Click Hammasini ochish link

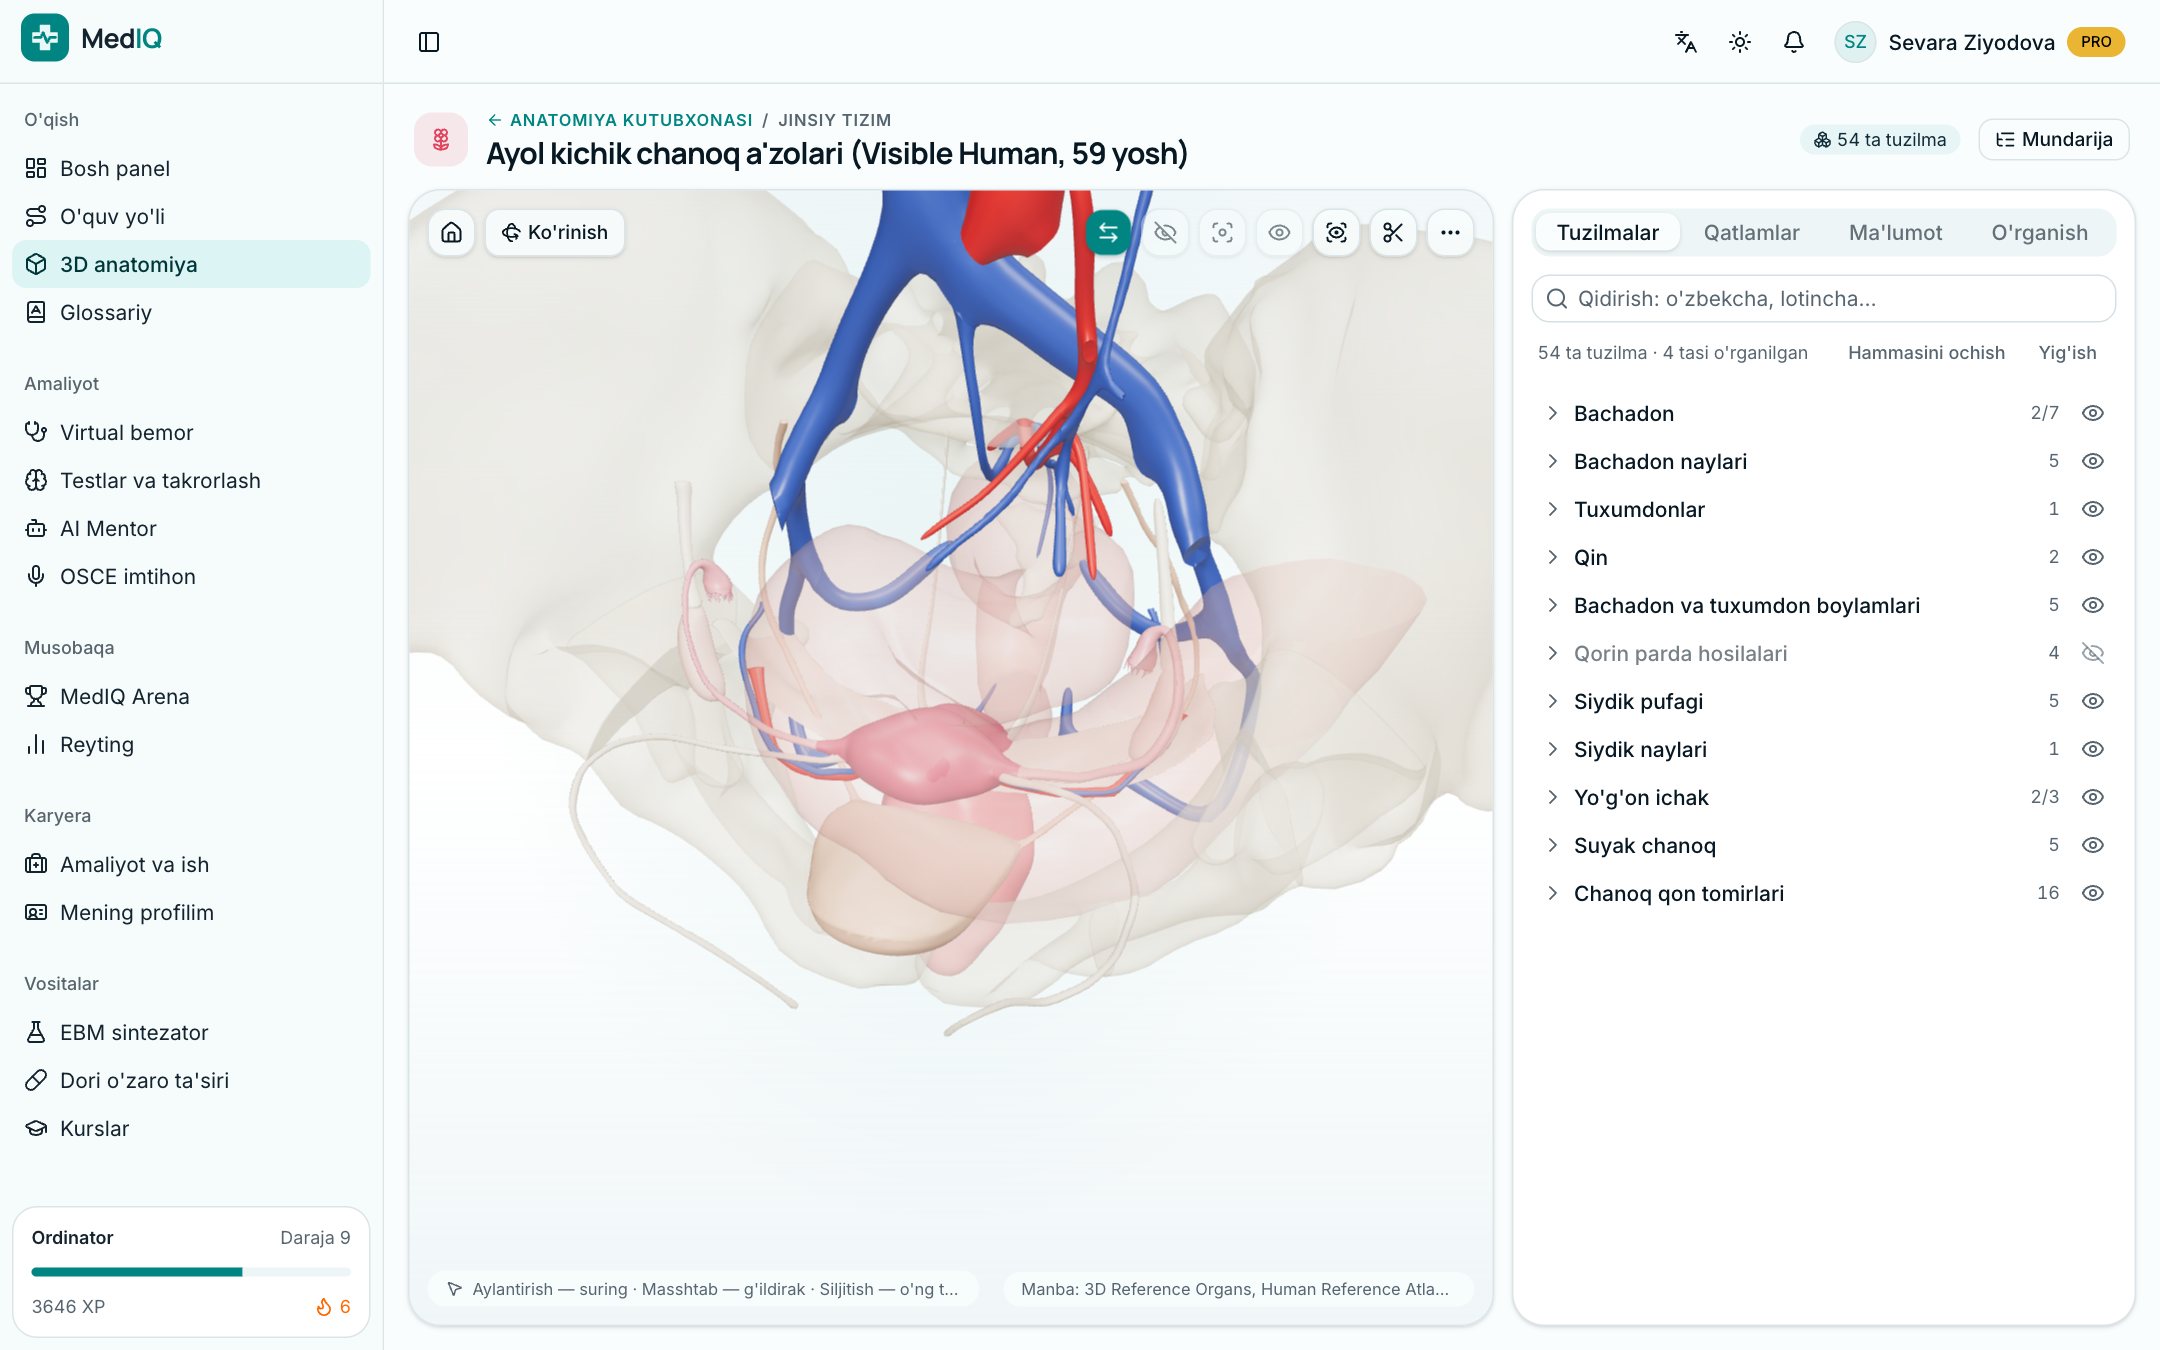[x=1926, y=353]
